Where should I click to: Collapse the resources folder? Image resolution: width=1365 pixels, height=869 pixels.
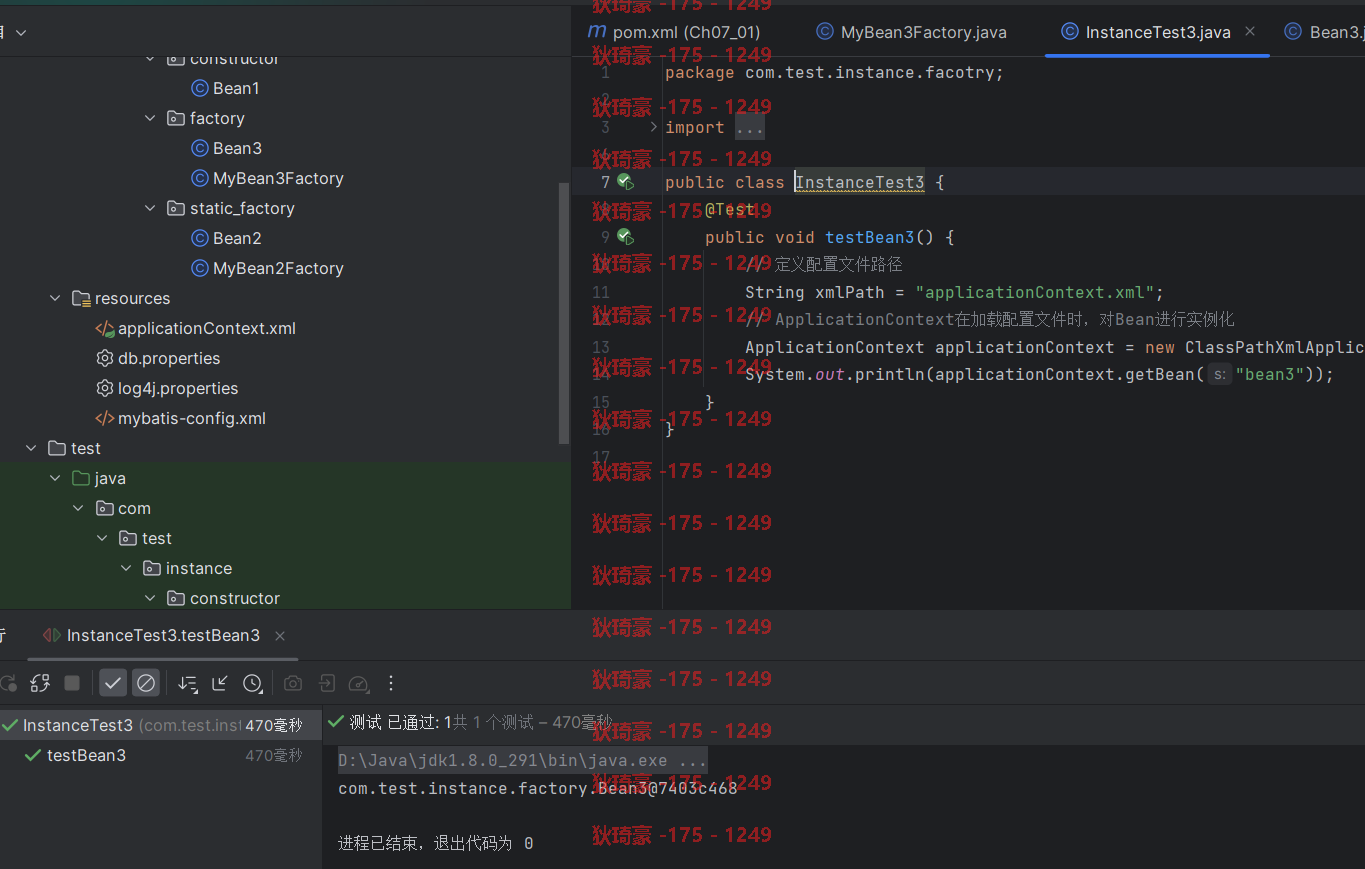56,298
